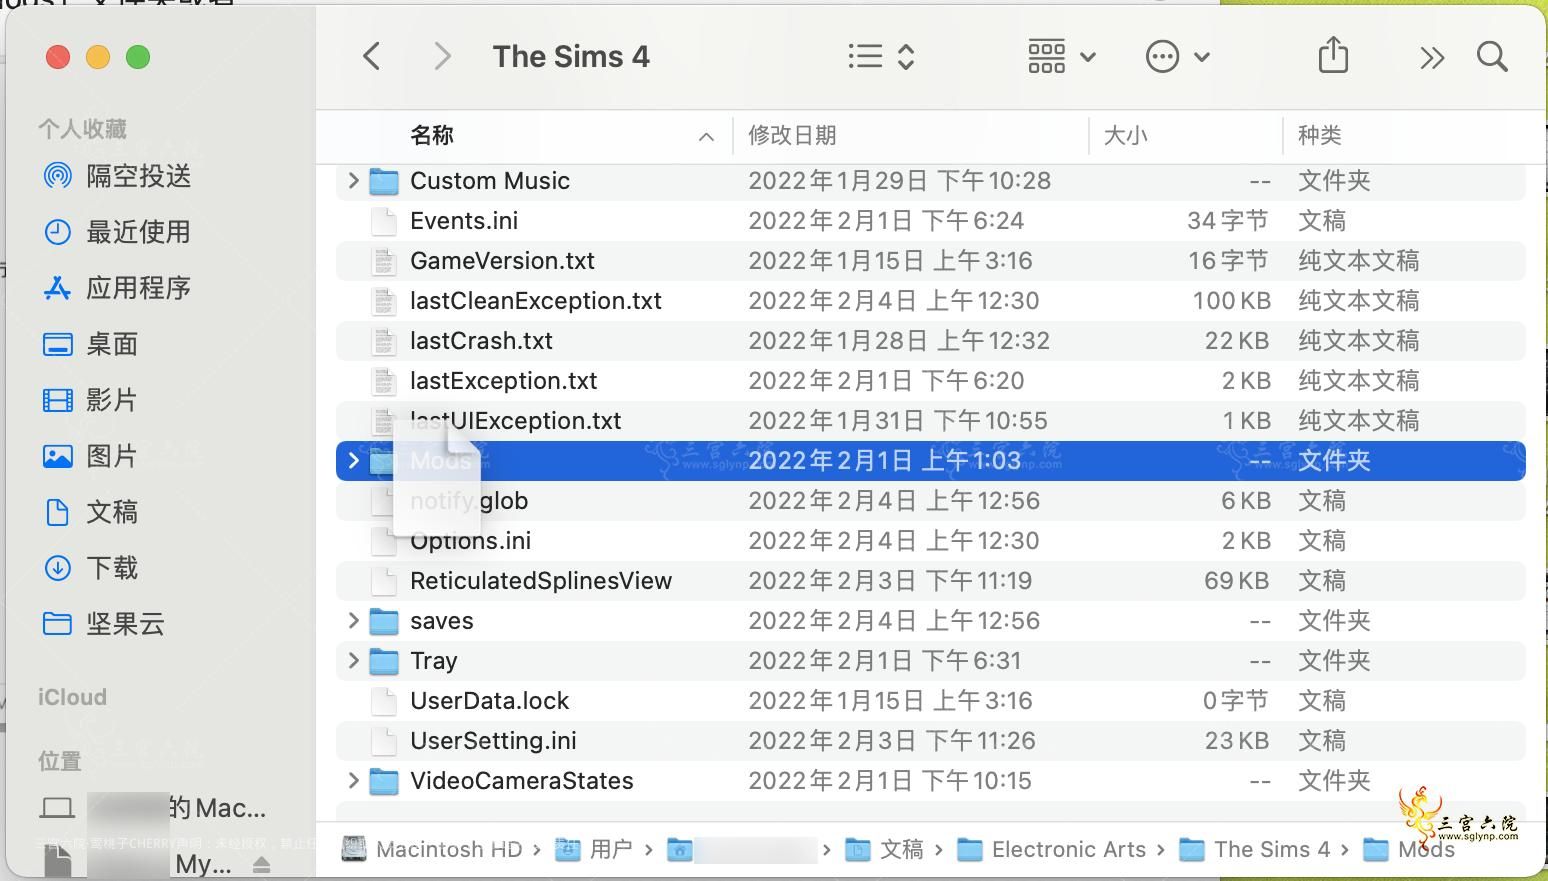Open 图片 in the sidebar
1548x881 pixels.
tap(90, 456)
